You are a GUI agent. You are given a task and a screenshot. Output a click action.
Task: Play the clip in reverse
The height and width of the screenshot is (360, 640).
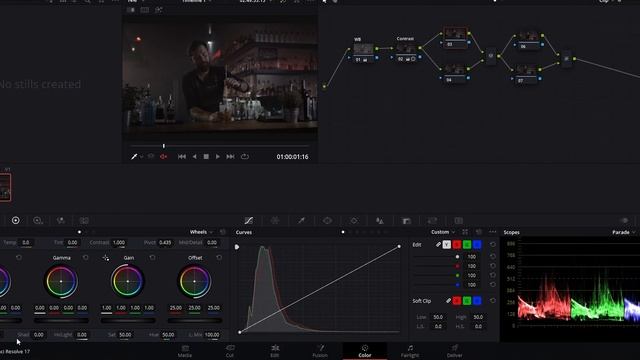(195, 157)
